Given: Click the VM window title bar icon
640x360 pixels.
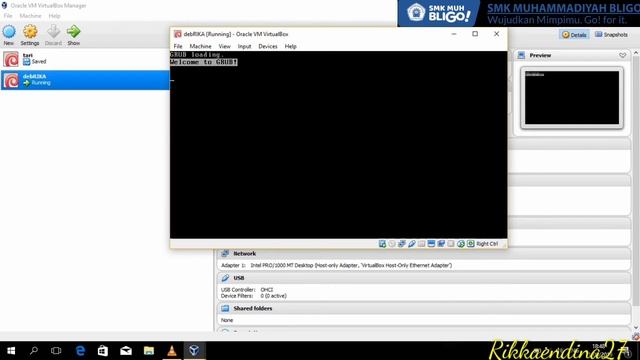Looking at the screenshot, I should pos(178,34).
